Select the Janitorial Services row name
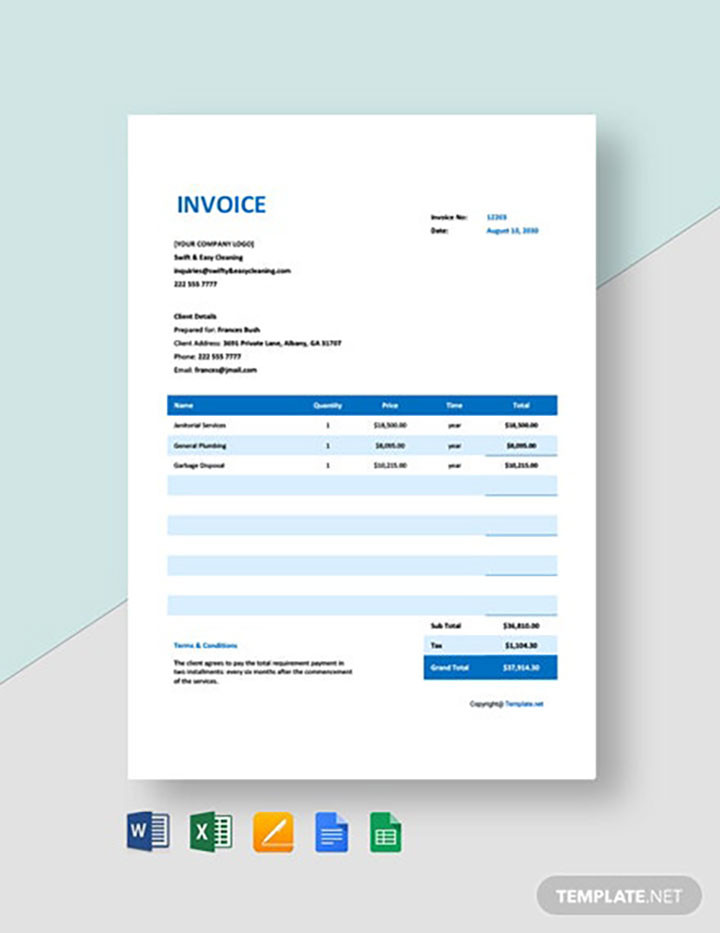Screen dimensions: 720x933 point(200,425)
